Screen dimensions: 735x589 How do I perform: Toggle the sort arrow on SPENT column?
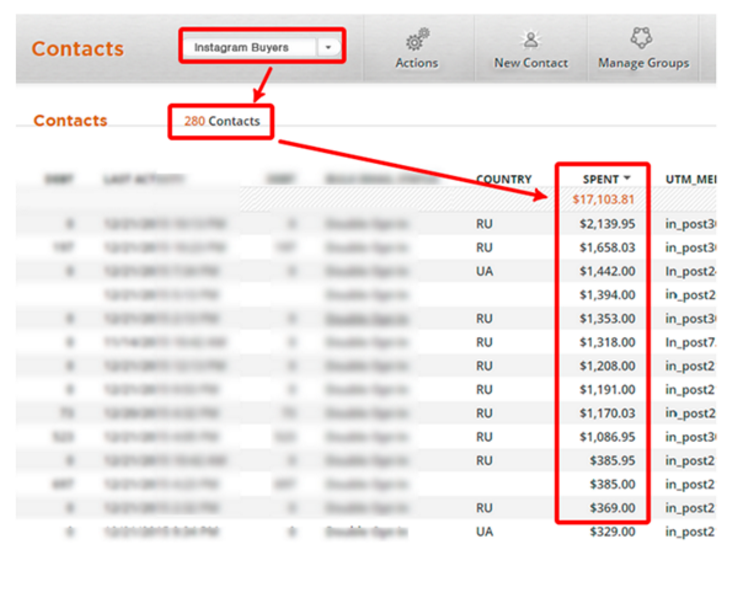[627, 179]
